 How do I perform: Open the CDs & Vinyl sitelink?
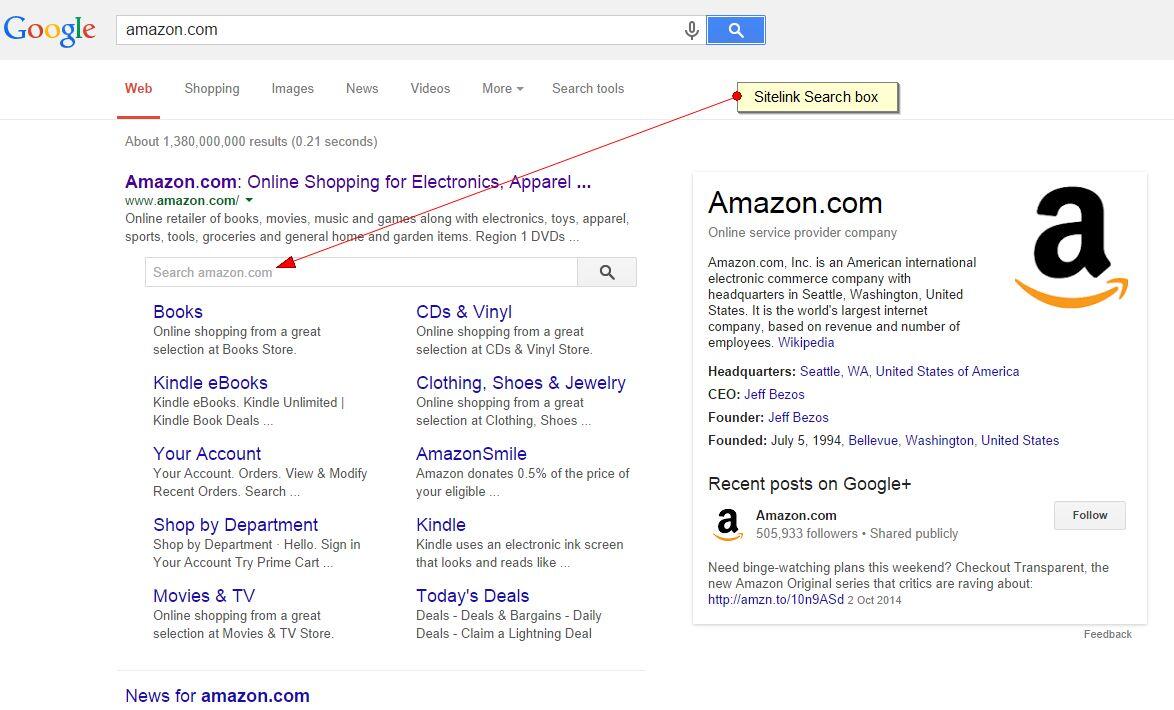click(x=464, y=312)
